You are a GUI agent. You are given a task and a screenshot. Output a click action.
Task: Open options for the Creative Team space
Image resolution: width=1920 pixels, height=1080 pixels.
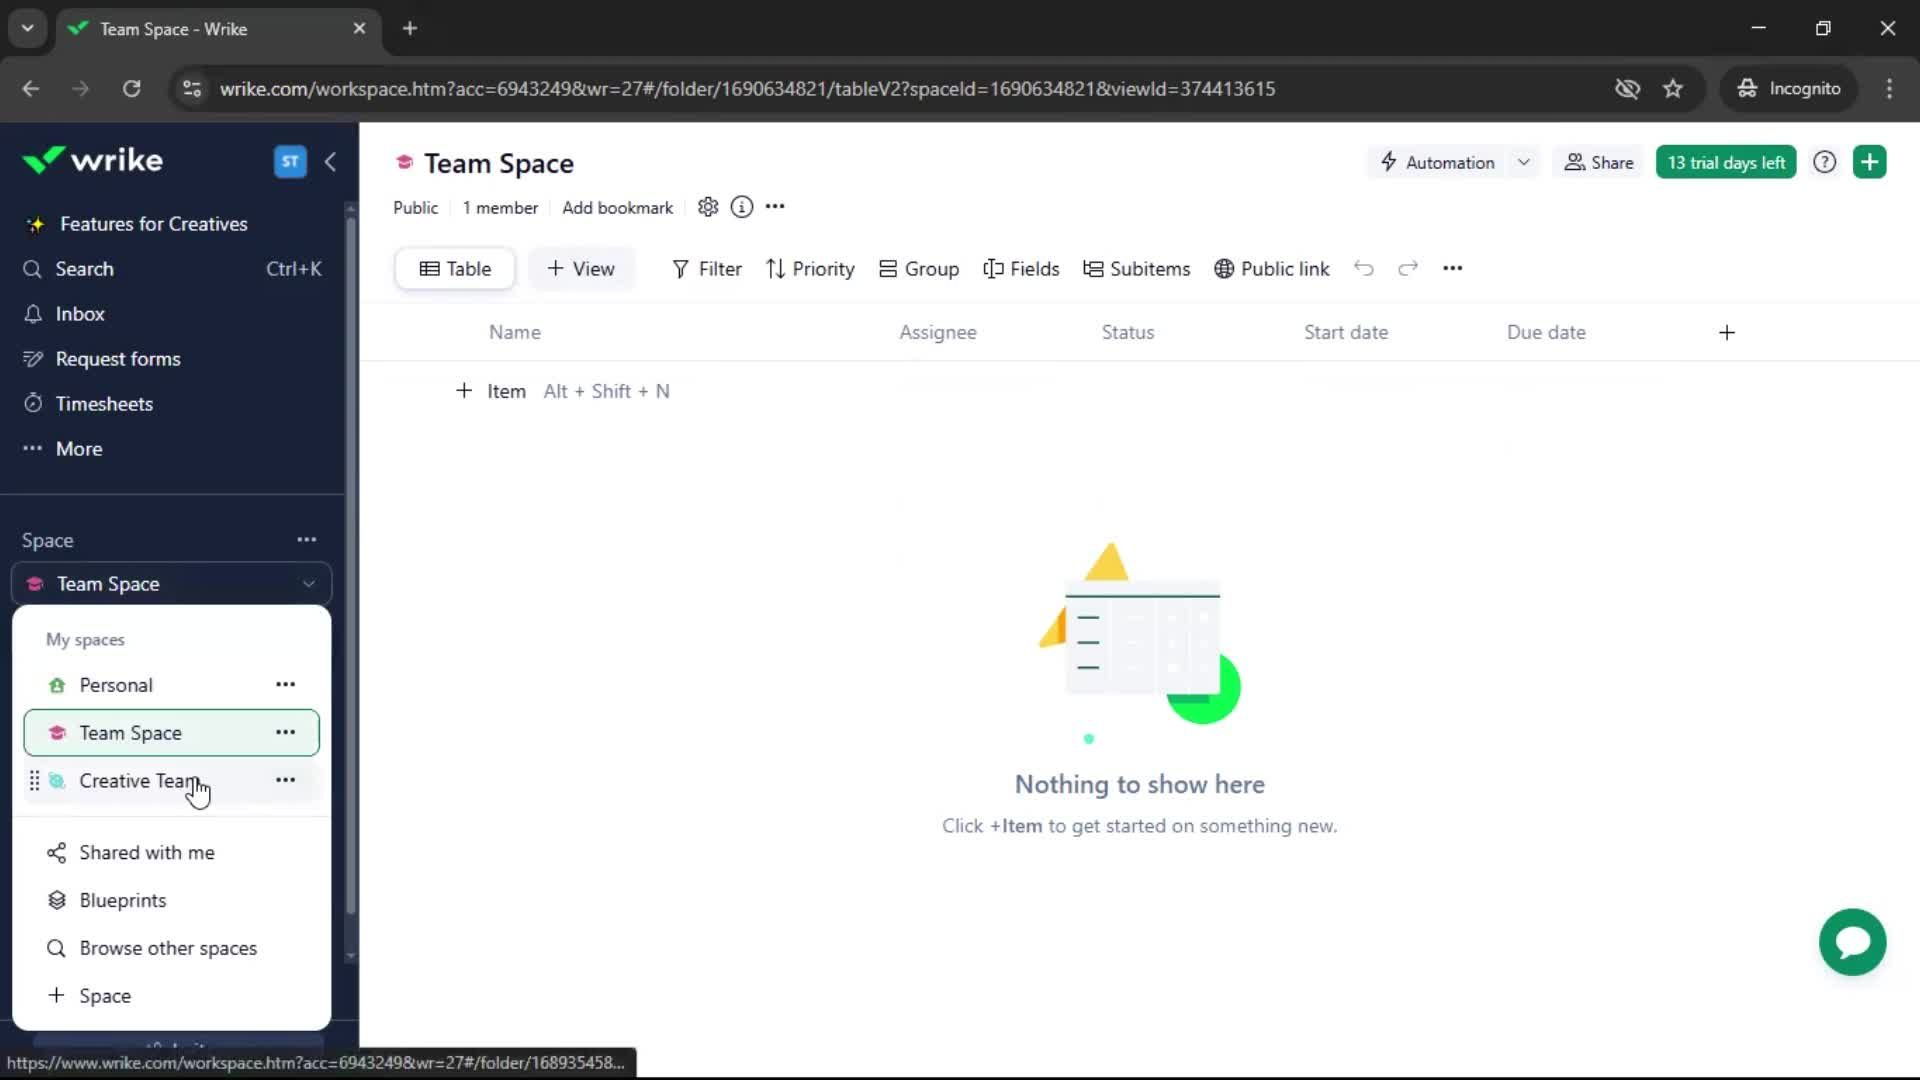pyautogui.click(x=285, y=781)
